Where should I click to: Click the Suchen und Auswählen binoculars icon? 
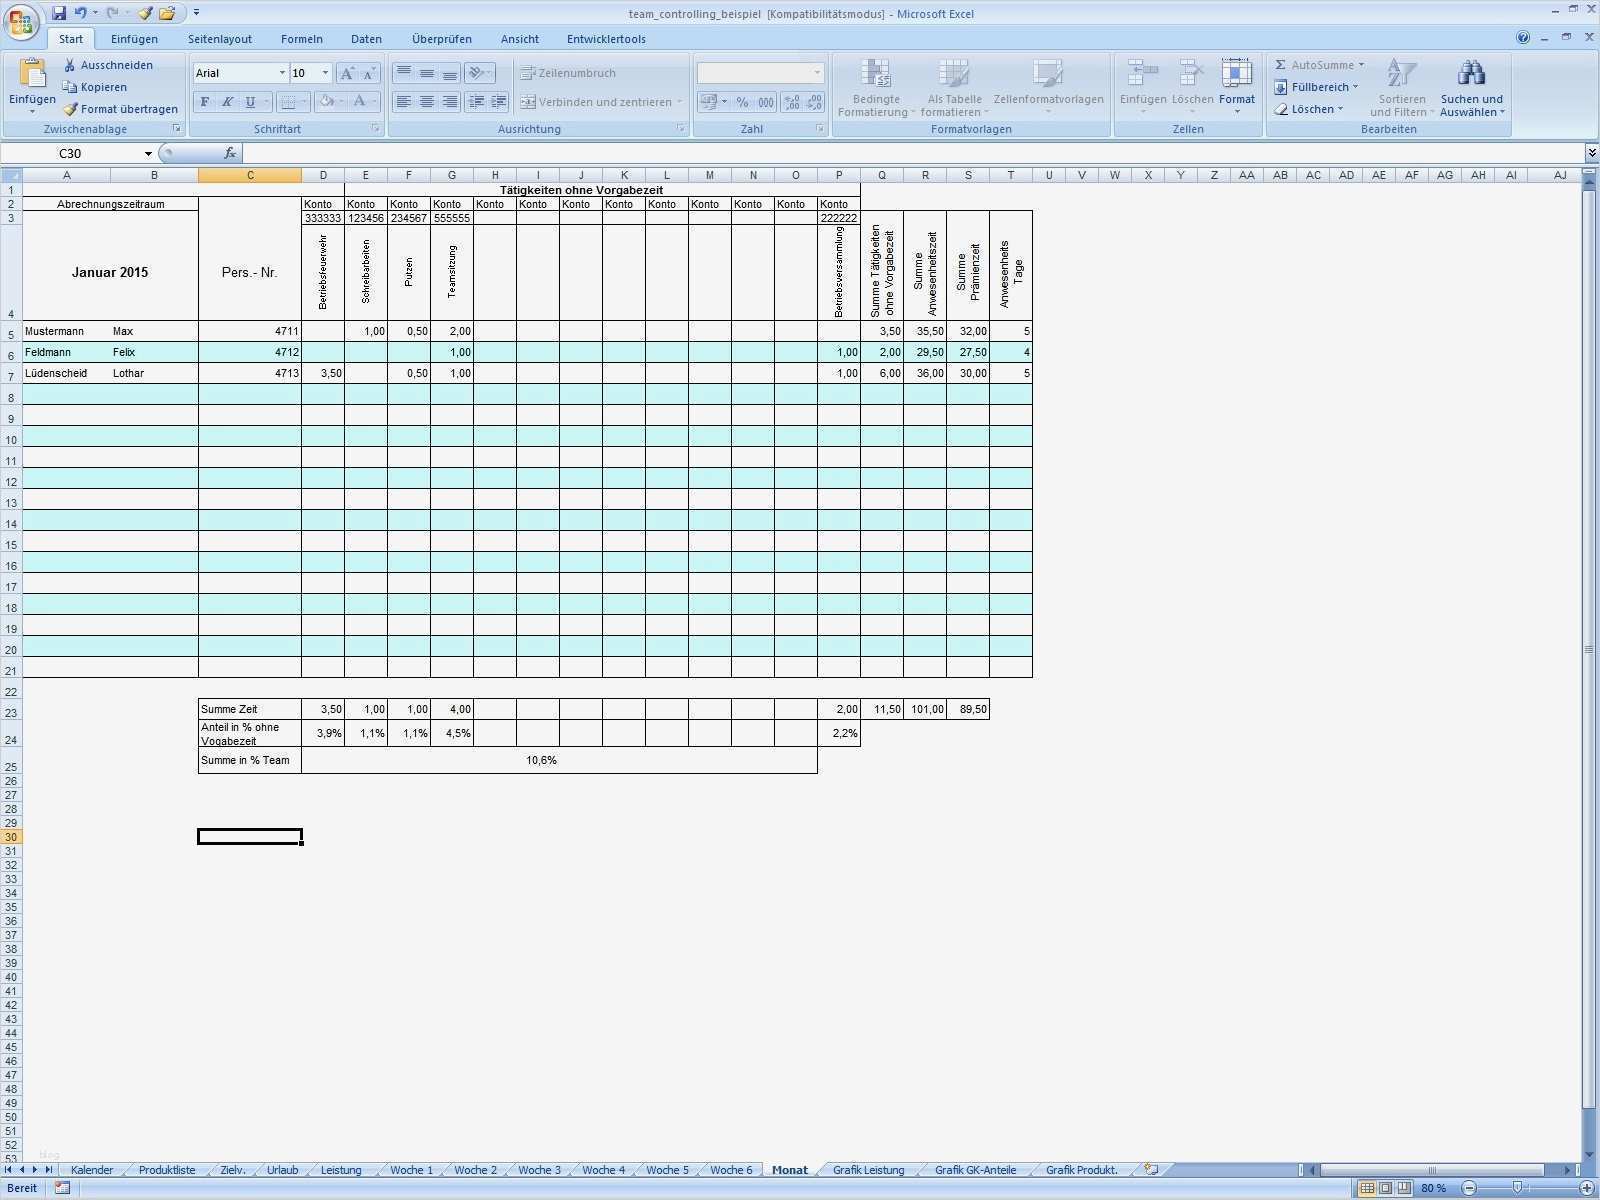pyautogui.click(x=1470, y=72)
